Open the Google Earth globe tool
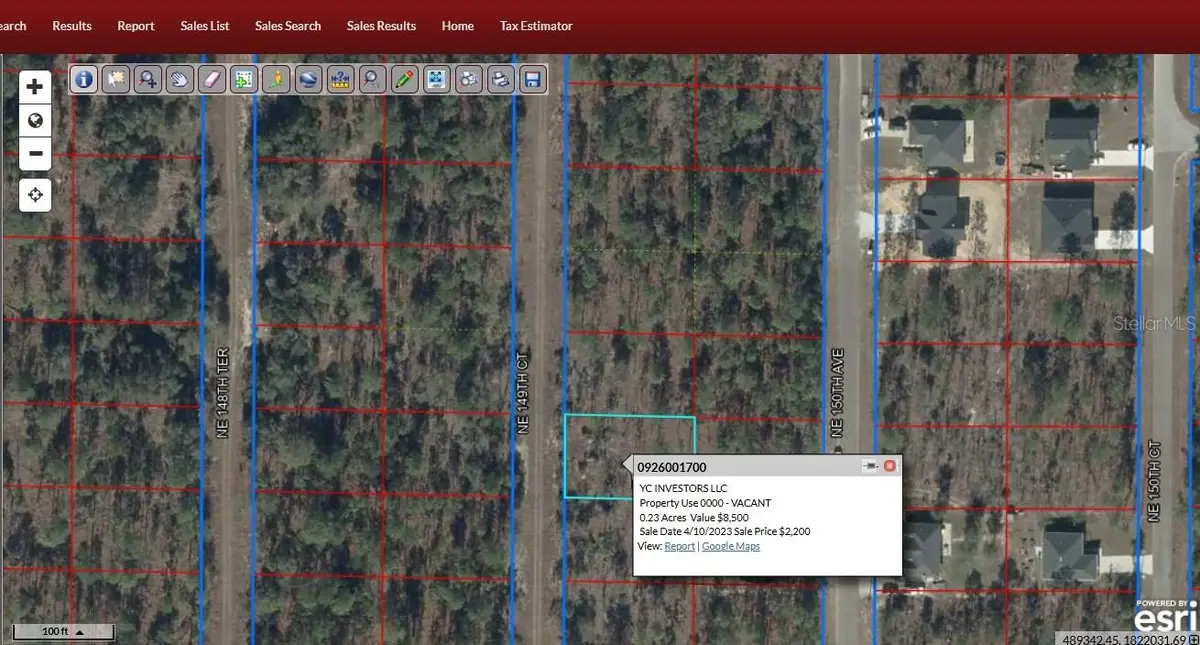Image resolution: width=1200 pixels, height=645 pixels. pos(308,79)
